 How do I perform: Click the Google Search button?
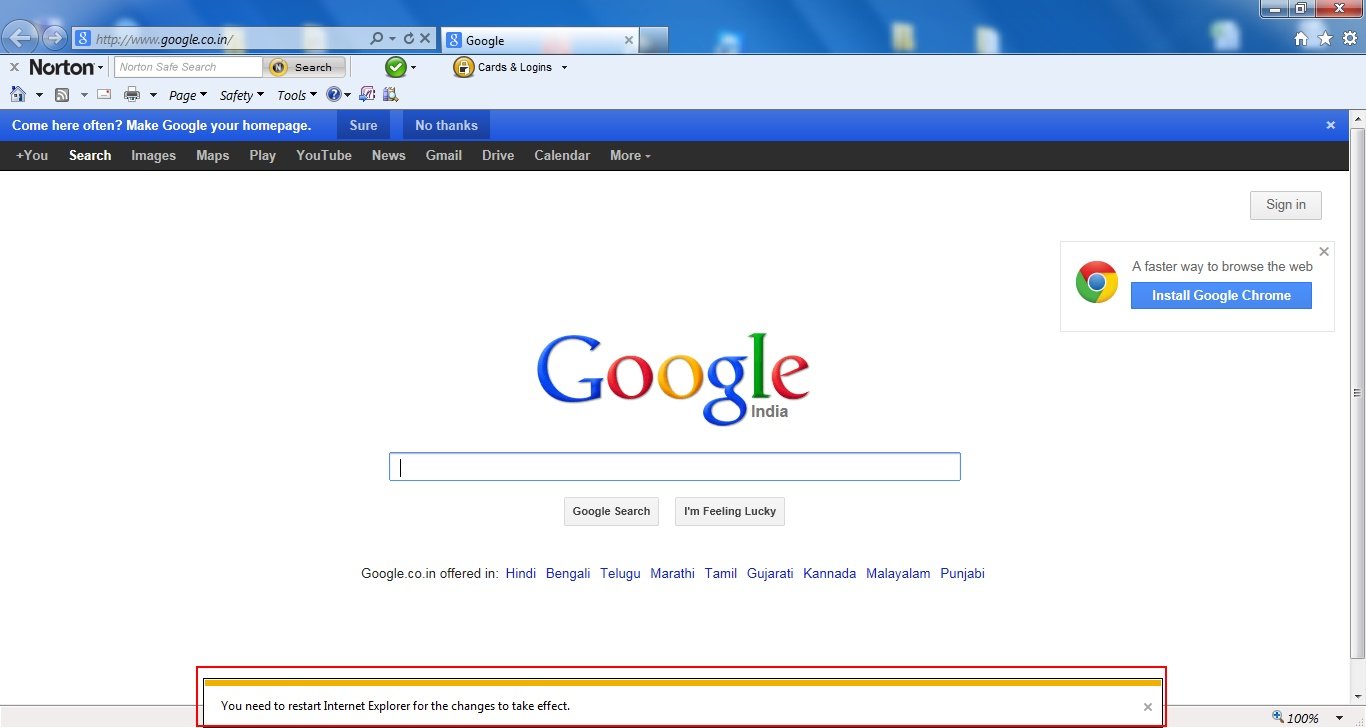pos(611,511)
